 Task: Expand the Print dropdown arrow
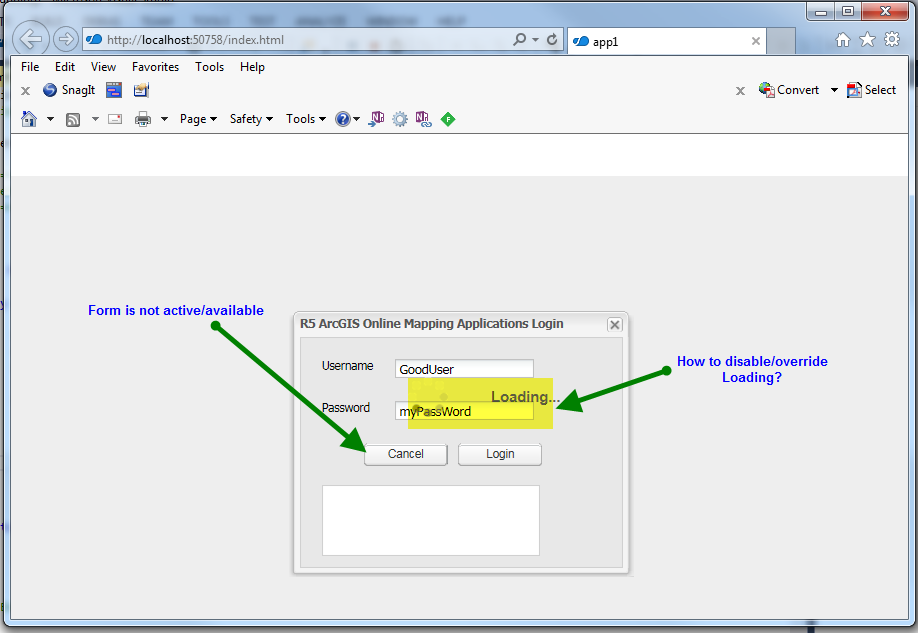(165, 119)
